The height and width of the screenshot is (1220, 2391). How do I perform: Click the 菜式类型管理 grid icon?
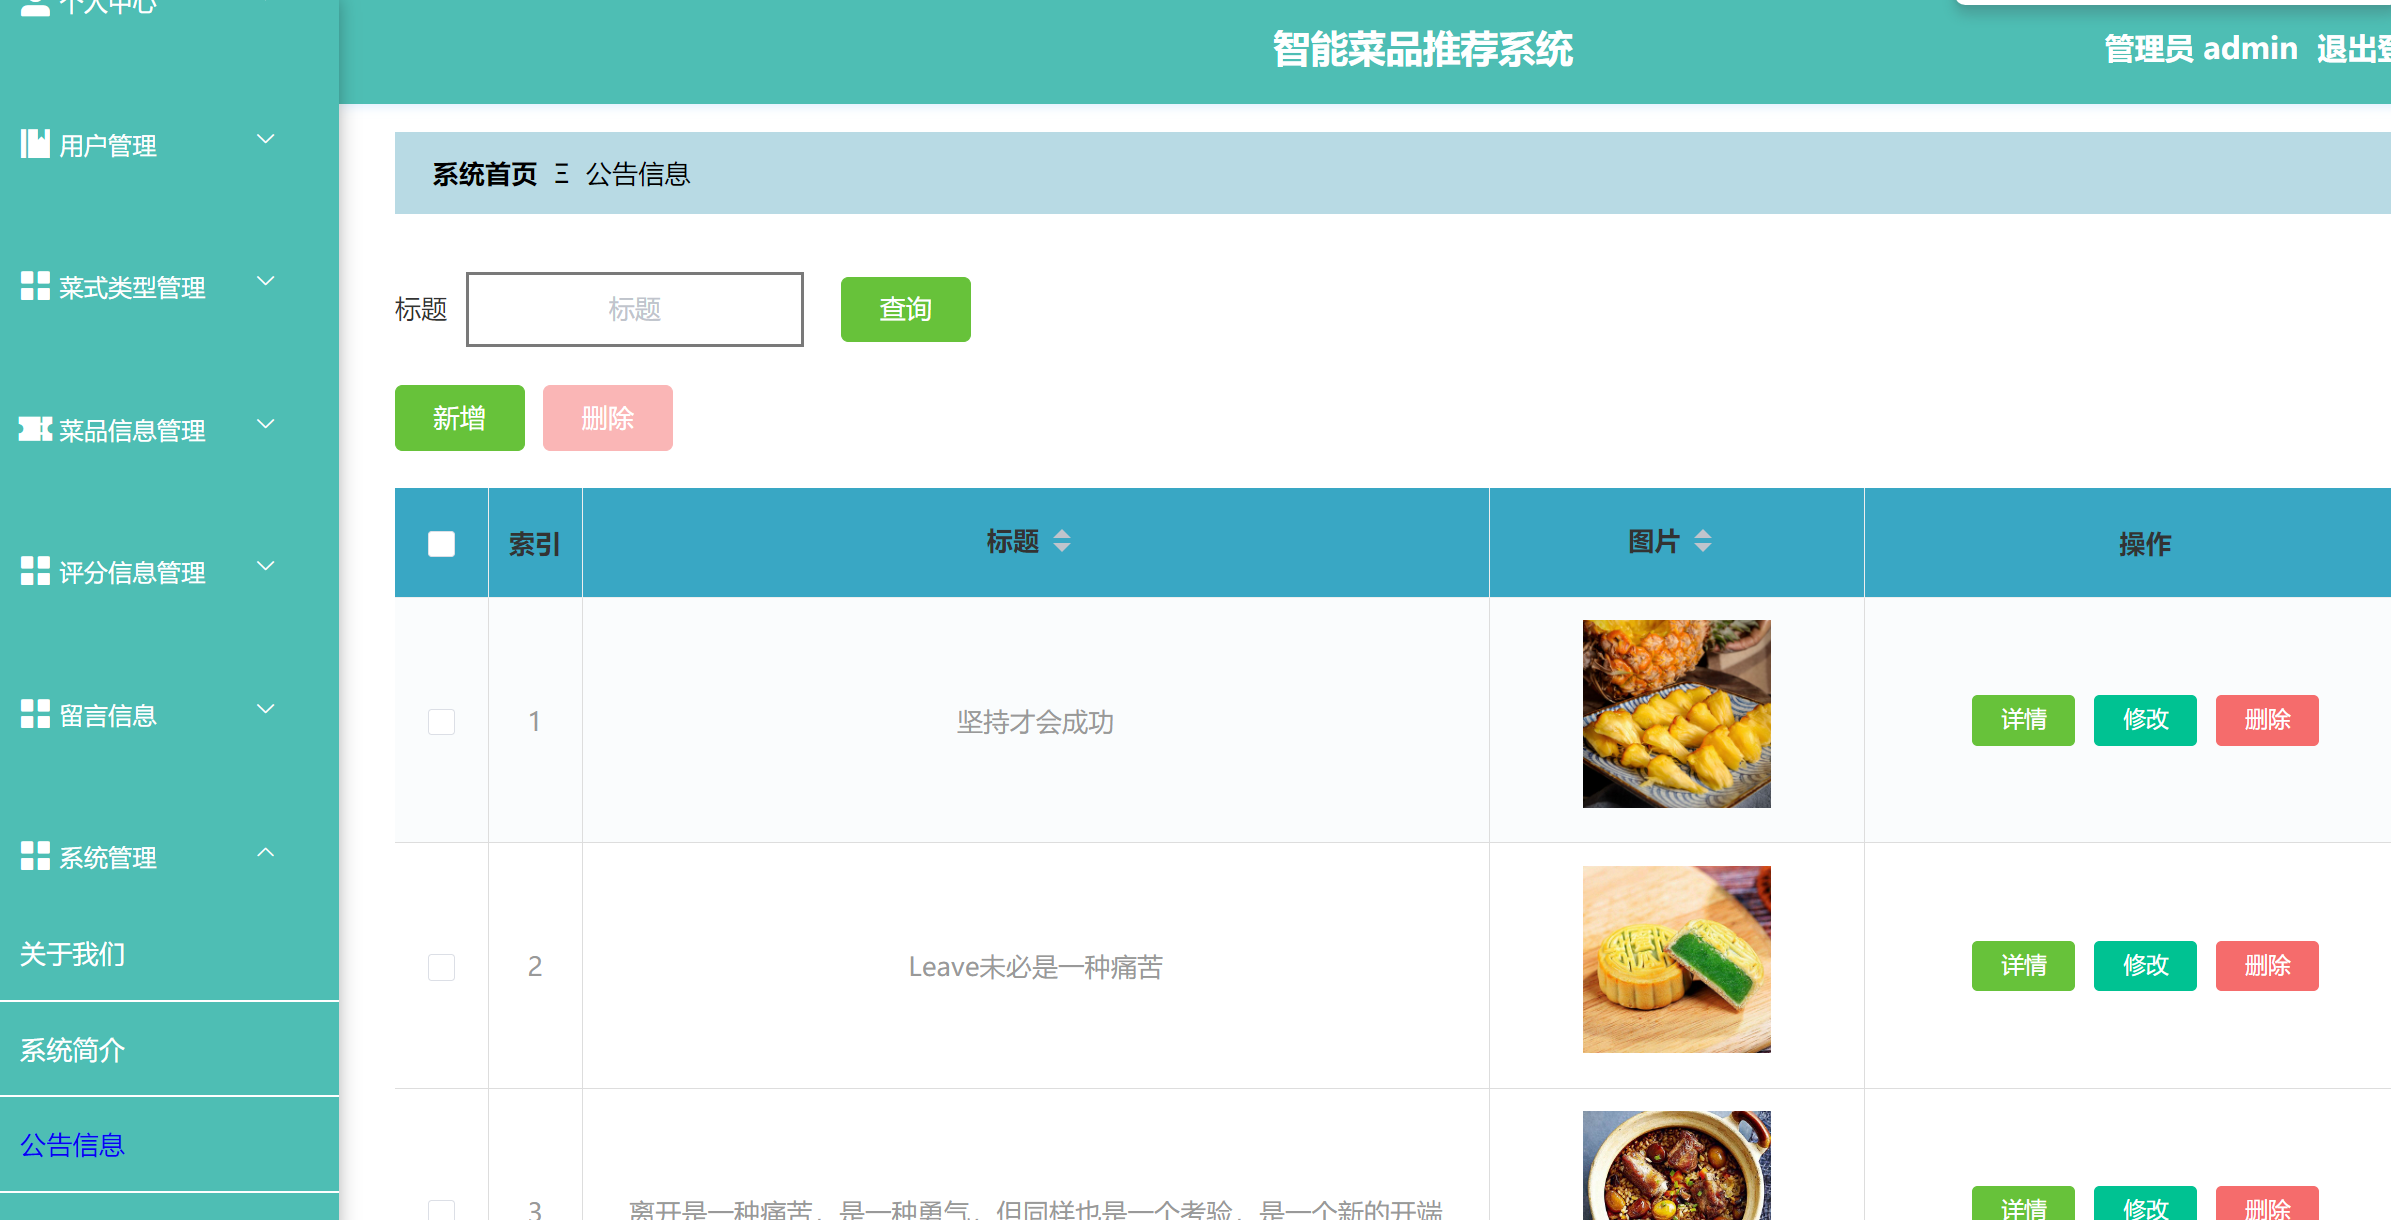click(x=35, y=285)
